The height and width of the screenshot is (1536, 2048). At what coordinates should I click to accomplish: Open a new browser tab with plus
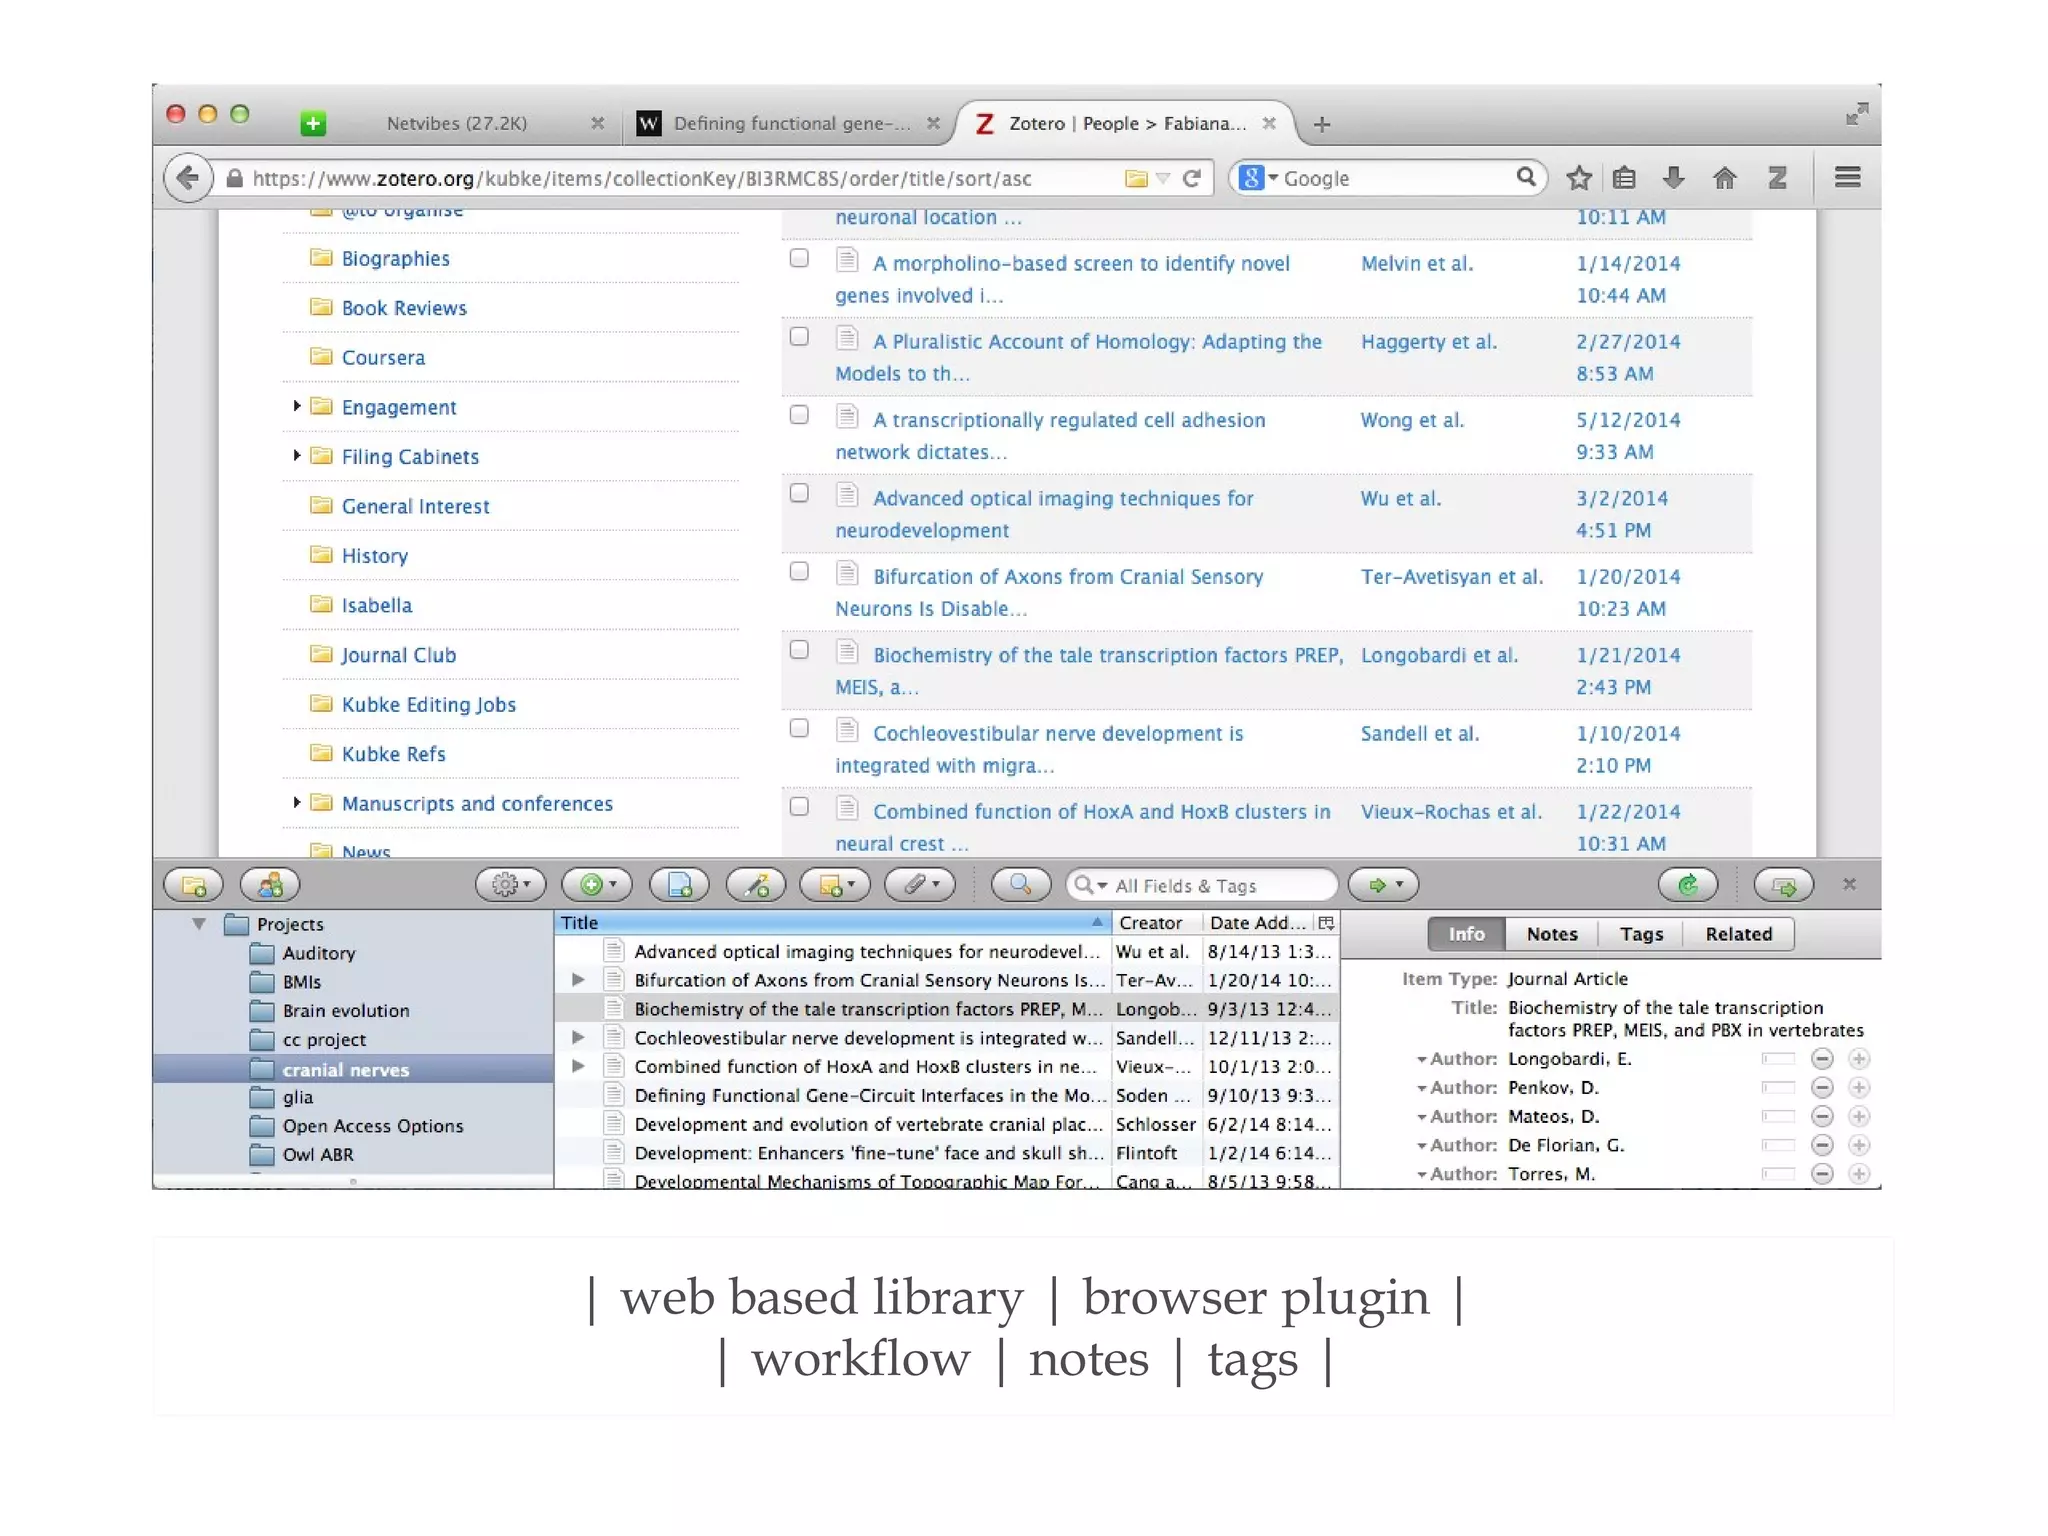(1322, 124)
